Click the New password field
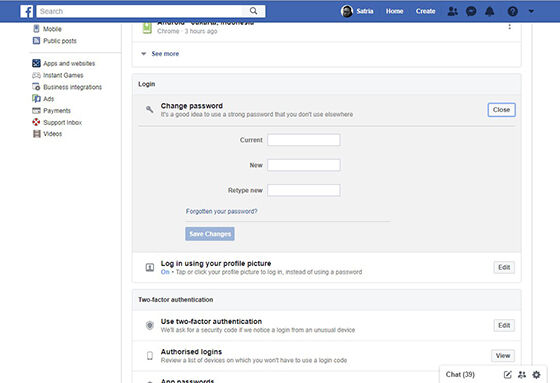Viewport: 560px width, 383px height. click(304, 165)
